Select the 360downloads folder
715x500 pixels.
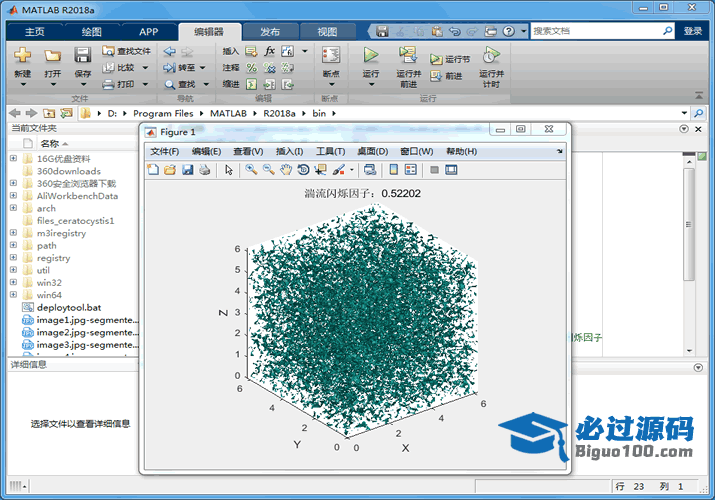coord(68,171)
